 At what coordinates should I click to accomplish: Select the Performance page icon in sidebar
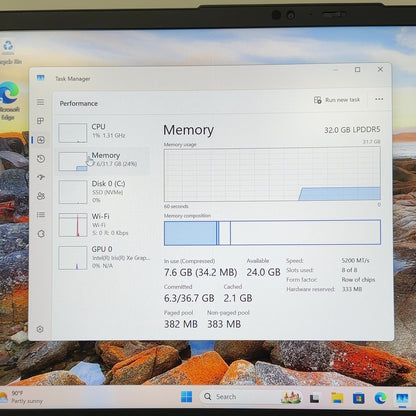41,140
